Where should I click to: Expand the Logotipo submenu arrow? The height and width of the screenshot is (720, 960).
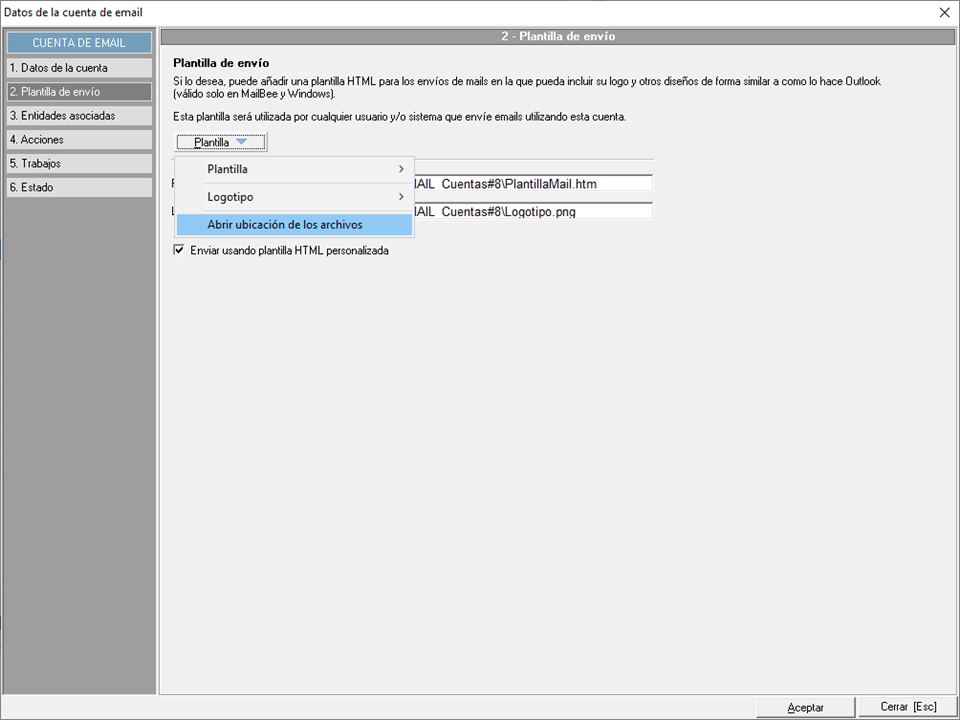(x=401, y=197)
